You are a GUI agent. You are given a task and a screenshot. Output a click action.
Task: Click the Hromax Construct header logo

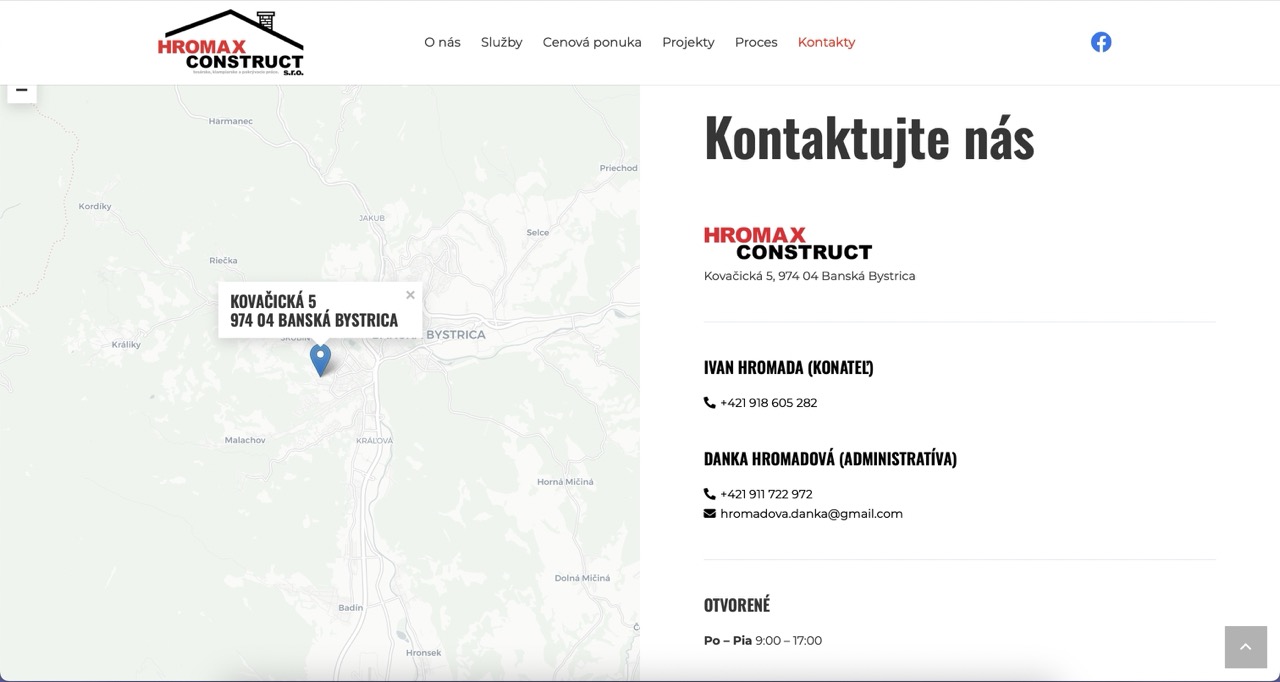(231, 43)
